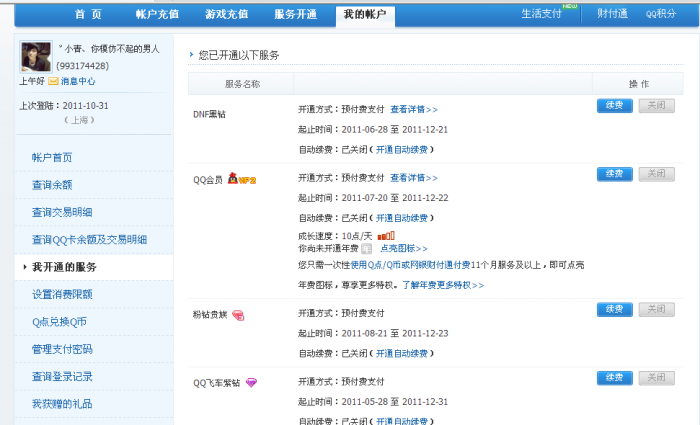Click the last login date 2011-10-31
This screenshot has width=700, height=425.
coord(85,106)
